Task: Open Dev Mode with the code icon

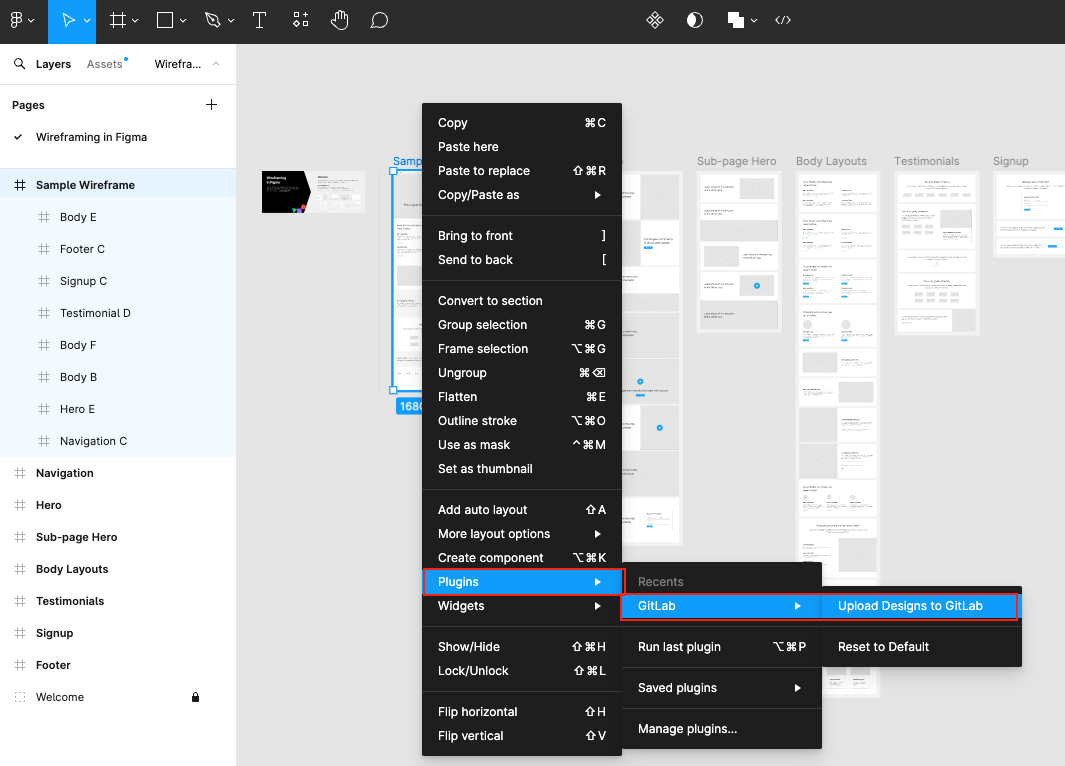Action: click(783, 19)
